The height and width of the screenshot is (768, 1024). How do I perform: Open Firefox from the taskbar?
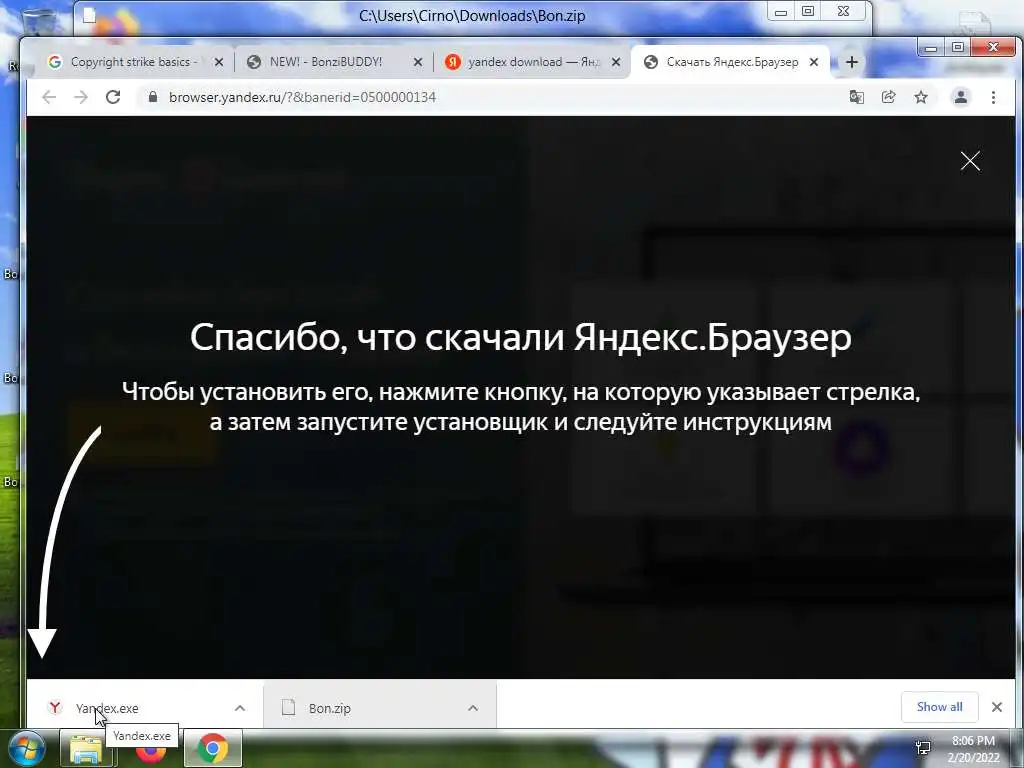coord(150,751)
